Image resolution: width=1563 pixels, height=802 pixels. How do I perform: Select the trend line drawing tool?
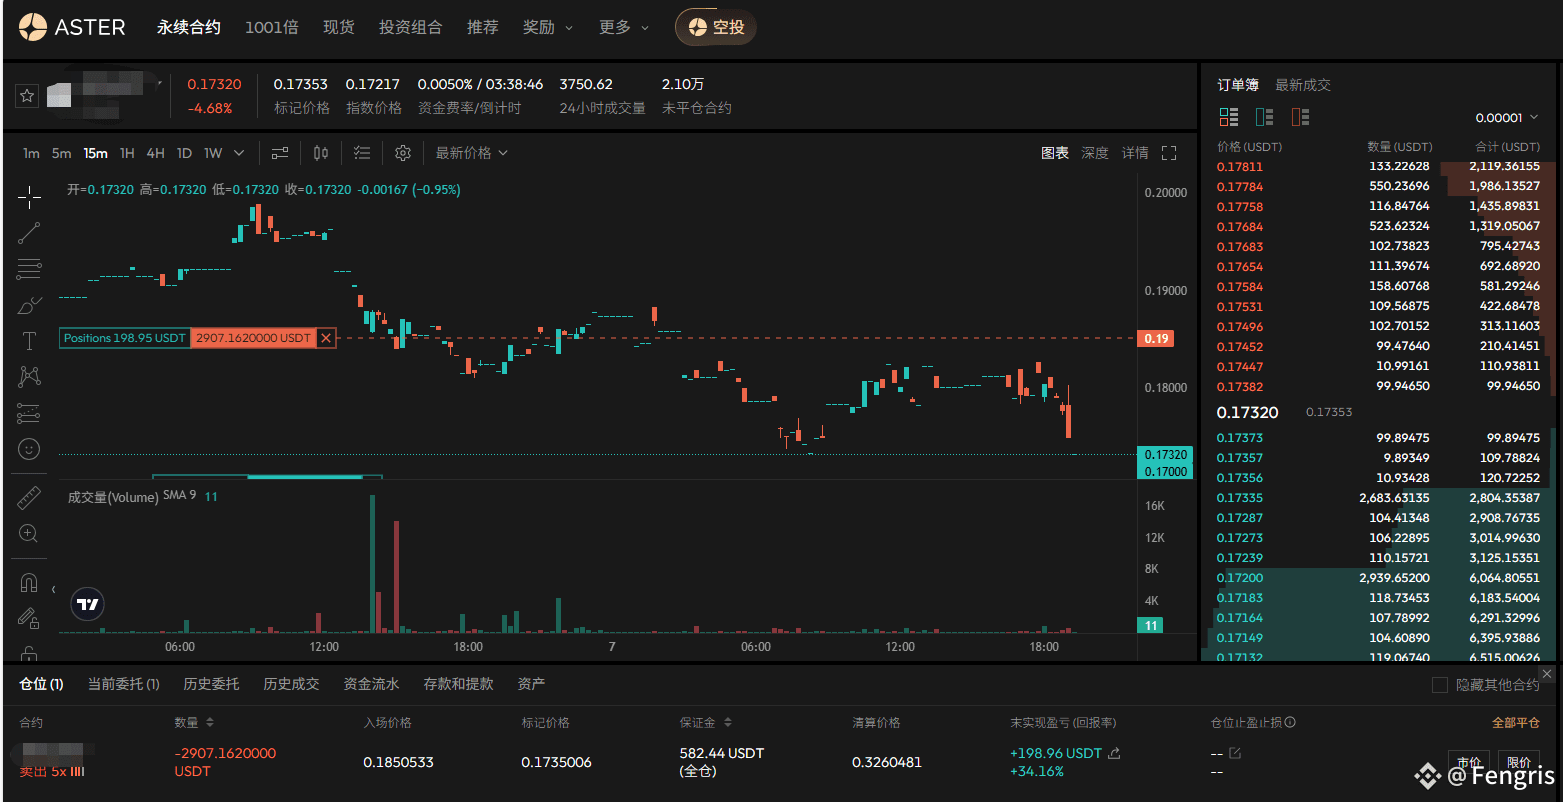pos(29,233)
